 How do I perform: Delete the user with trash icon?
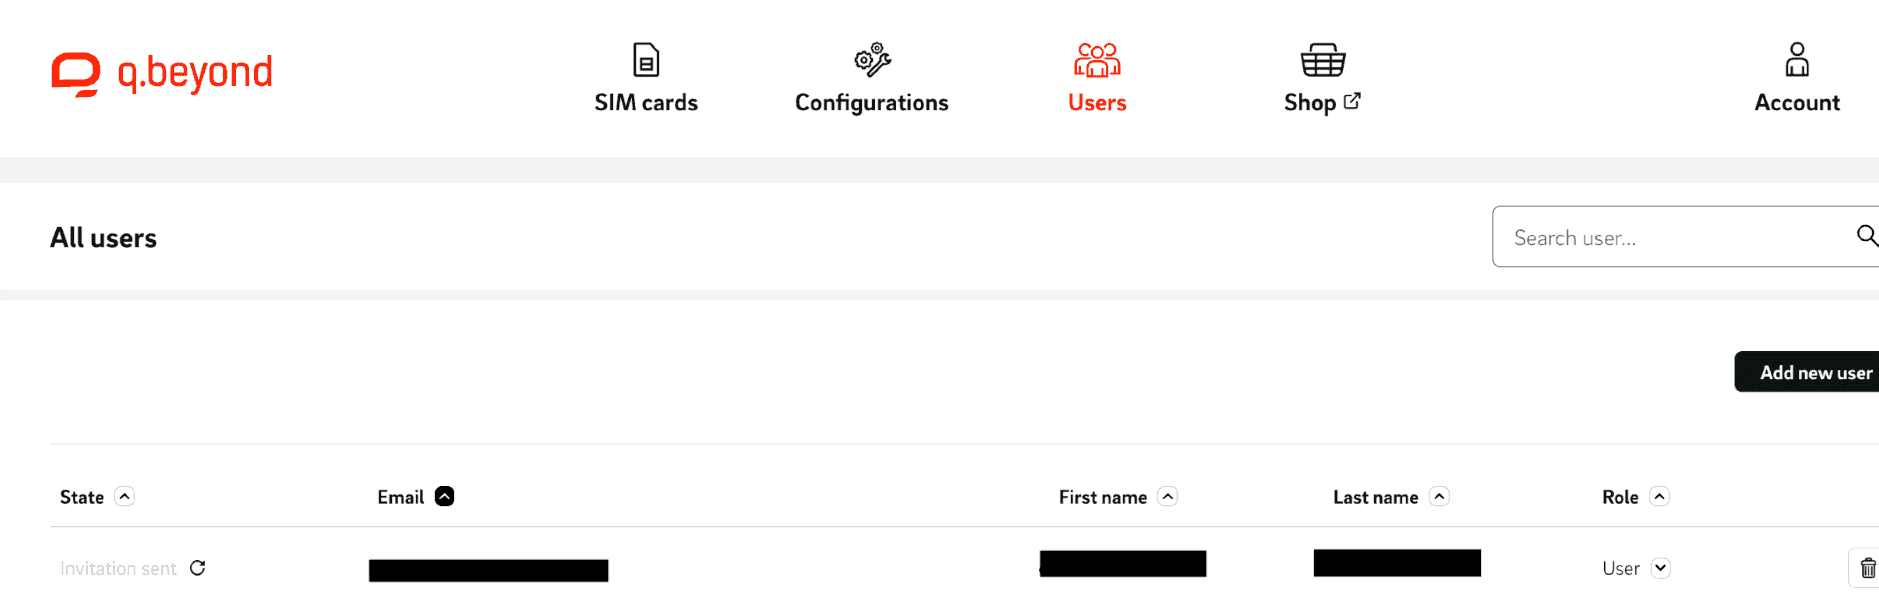click(x=1867, y=569)
